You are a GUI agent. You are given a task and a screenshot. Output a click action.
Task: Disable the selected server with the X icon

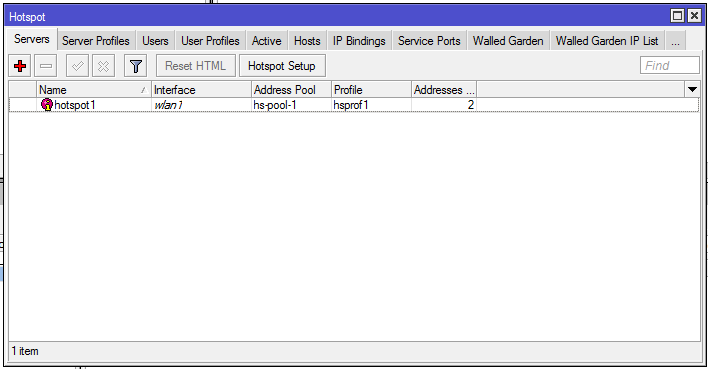tap(103, 66)
